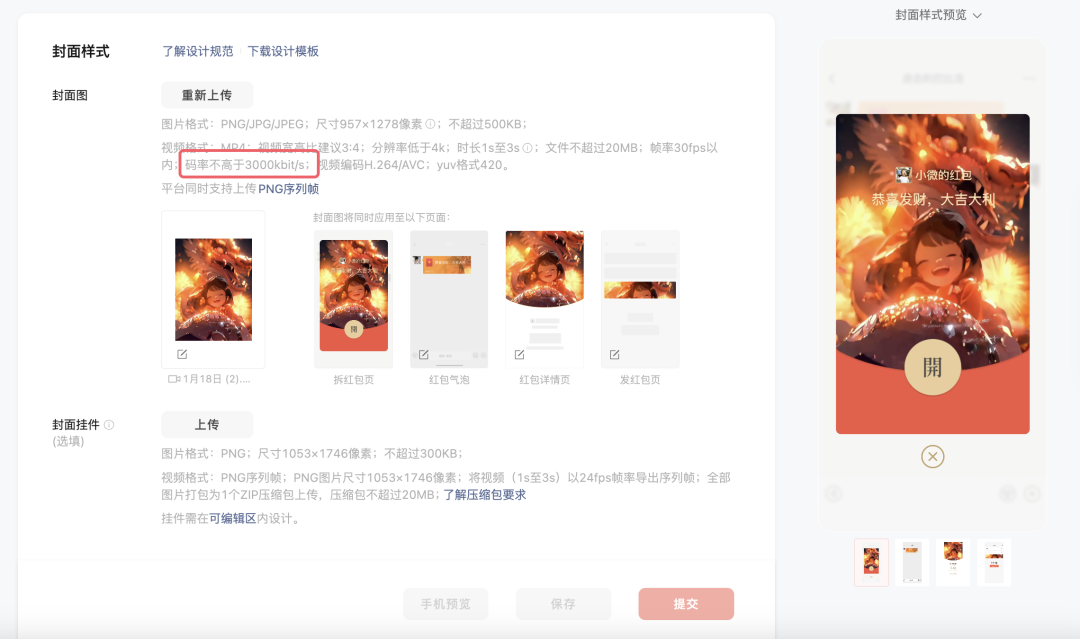
Task: Pick the send-page thumbnail under the phone preview
Action: 994,563
